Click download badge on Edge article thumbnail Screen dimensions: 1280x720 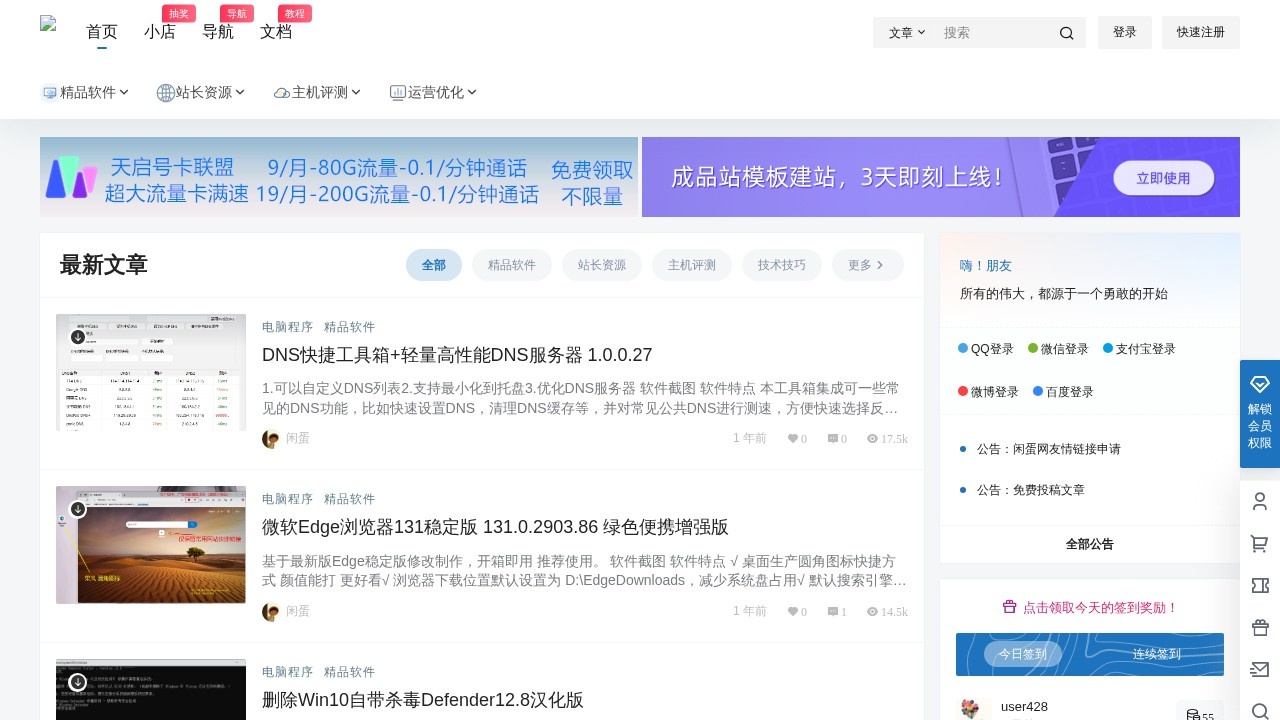point(78,509)
